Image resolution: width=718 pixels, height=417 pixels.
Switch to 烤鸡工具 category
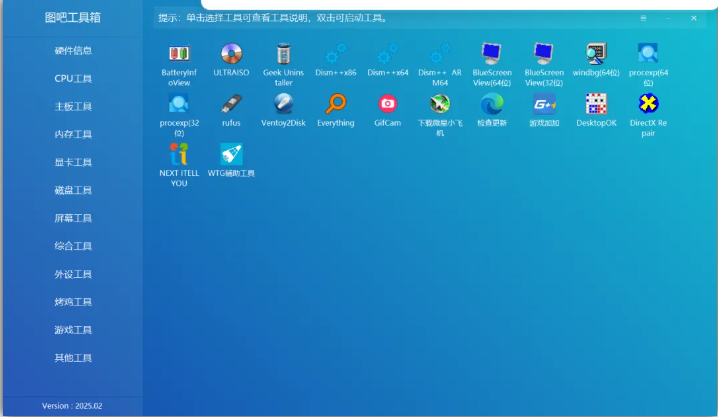pyautogui.click(x=73, y=302)
